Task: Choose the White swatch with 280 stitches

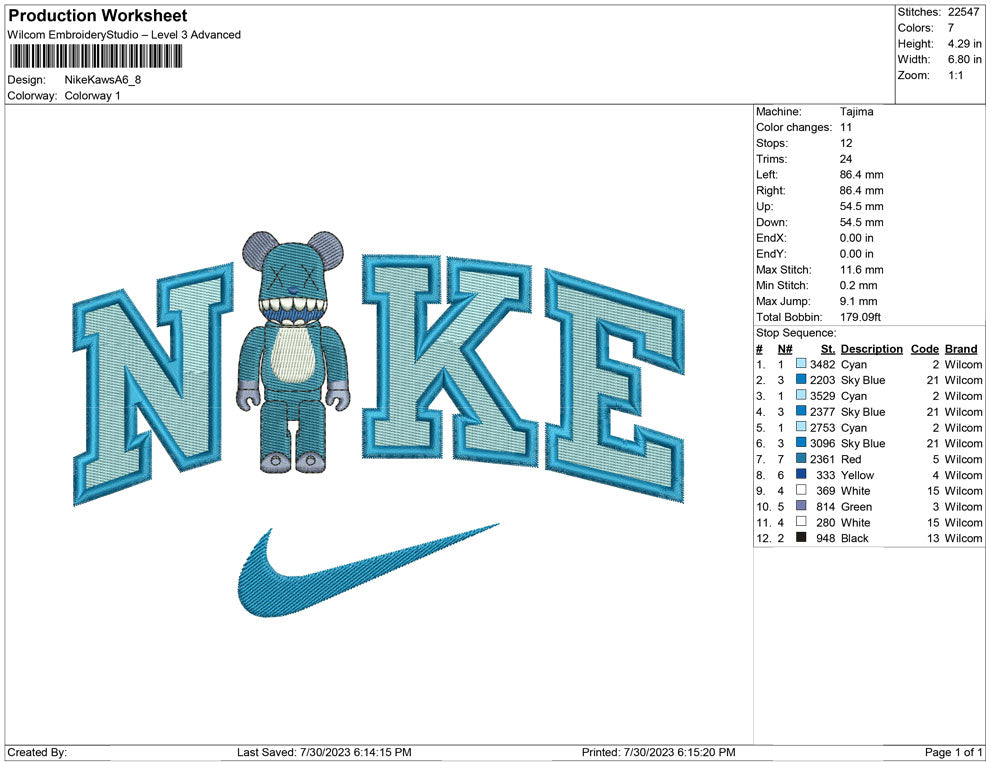Action: (x=801, y=521)
